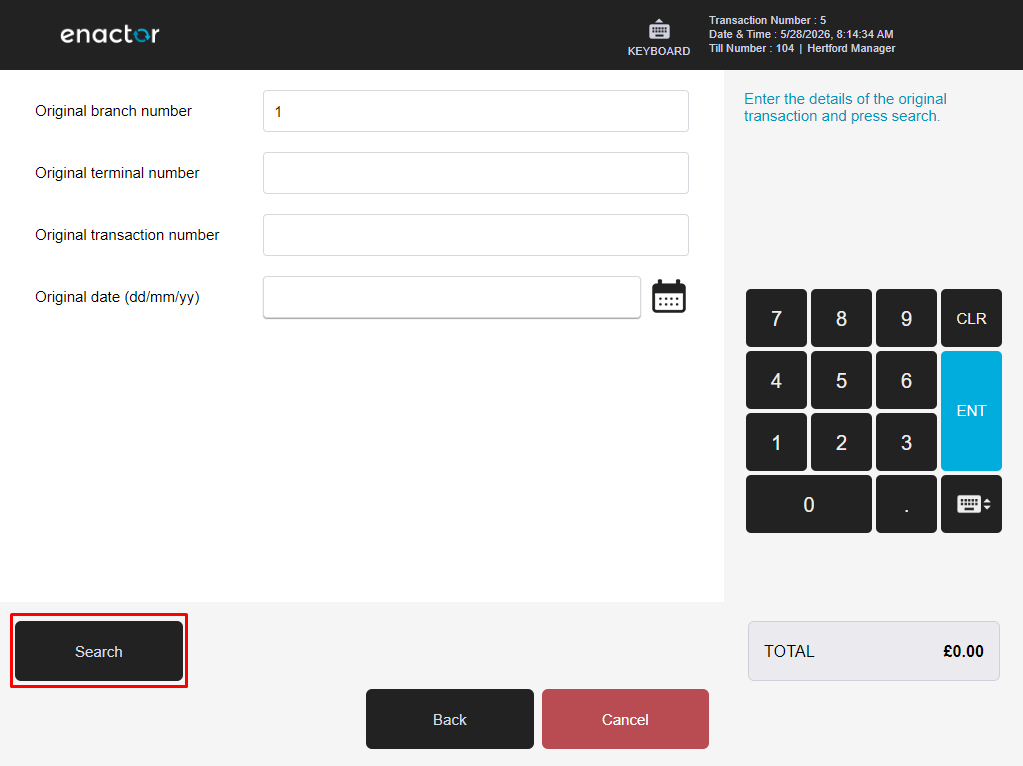Tap the decimal point key
The image size is (1023, 766).
coord(906,504)
